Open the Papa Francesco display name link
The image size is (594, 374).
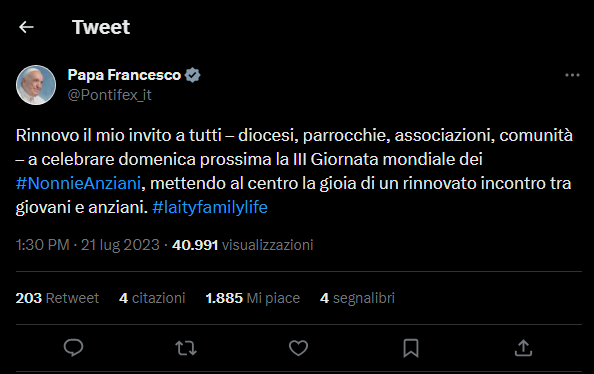124,75
